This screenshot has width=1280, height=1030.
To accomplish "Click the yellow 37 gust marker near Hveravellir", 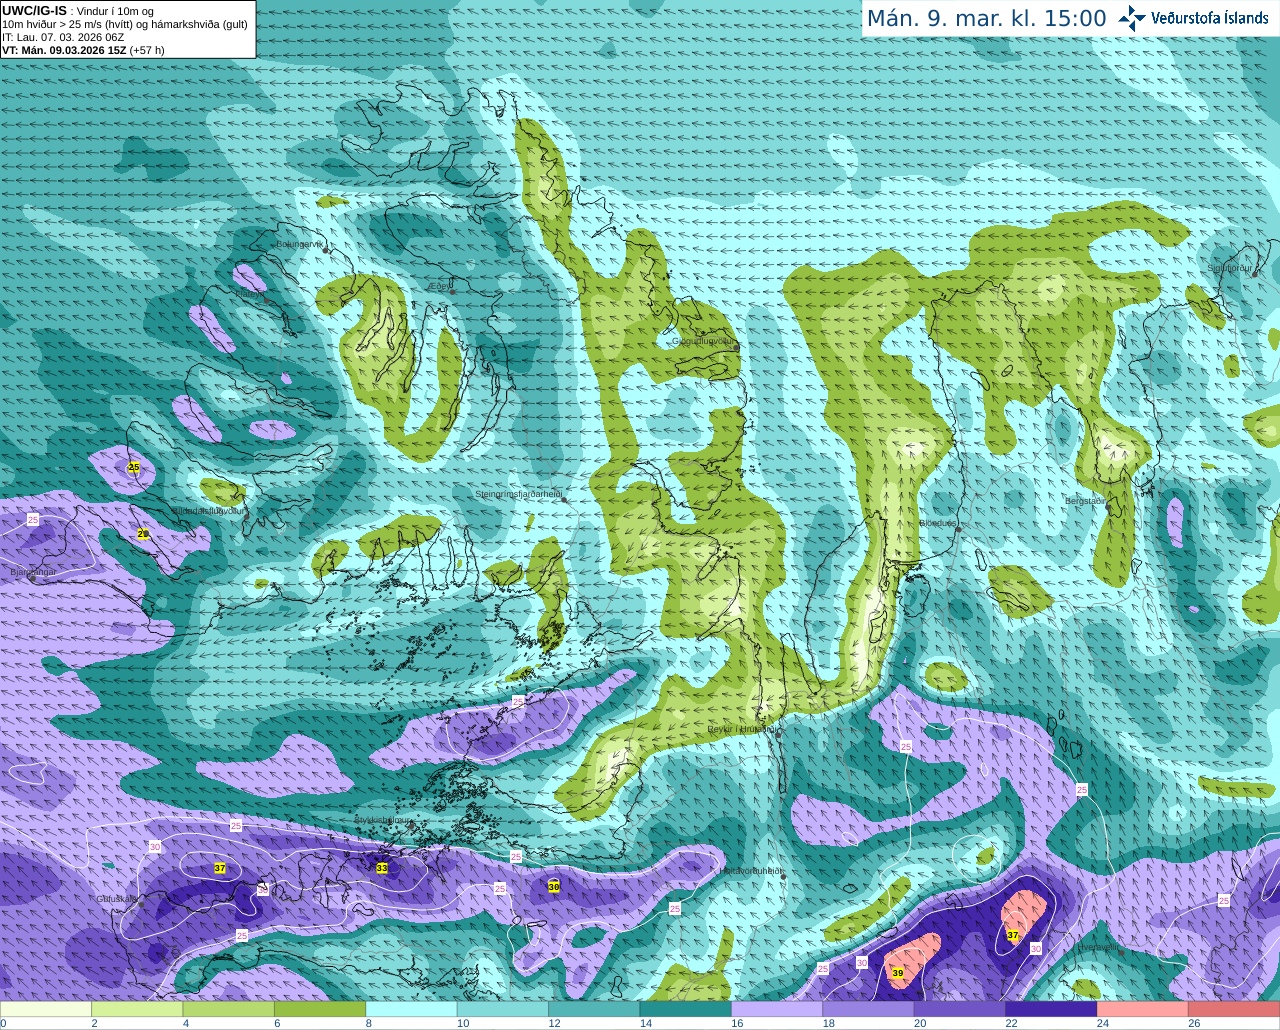I will click(x=1013, y=936).
